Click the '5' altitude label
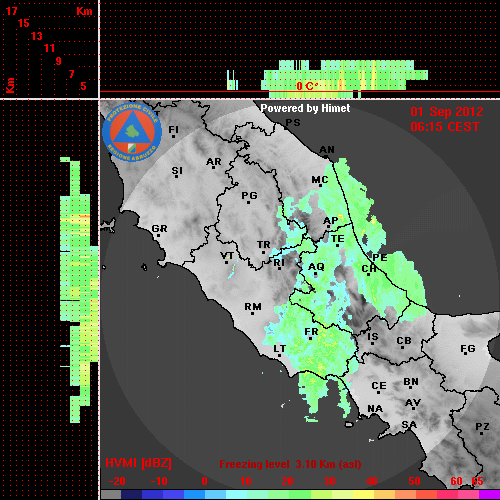Image resolution: width=500 pixels, height=500 pixels. tap(83, 86)
